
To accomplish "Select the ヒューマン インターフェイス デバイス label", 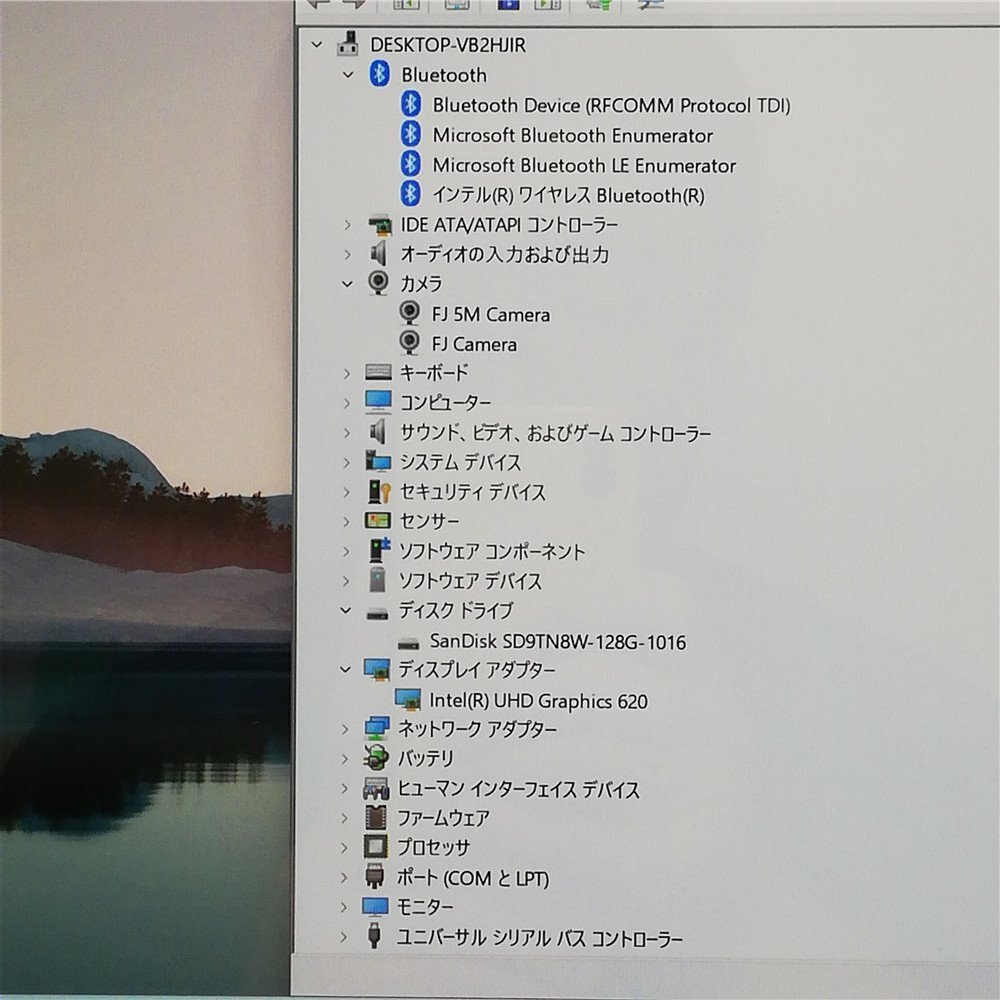I will point(518,789).
